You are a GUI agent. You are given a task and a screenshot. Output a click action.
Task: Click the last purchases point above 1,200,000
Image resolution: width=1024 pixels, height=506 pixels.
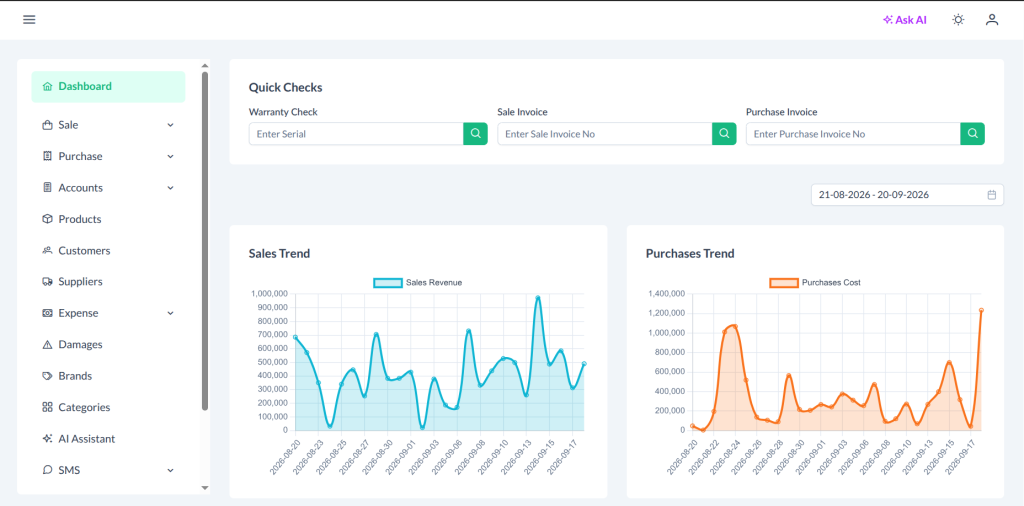pos(981,310)
